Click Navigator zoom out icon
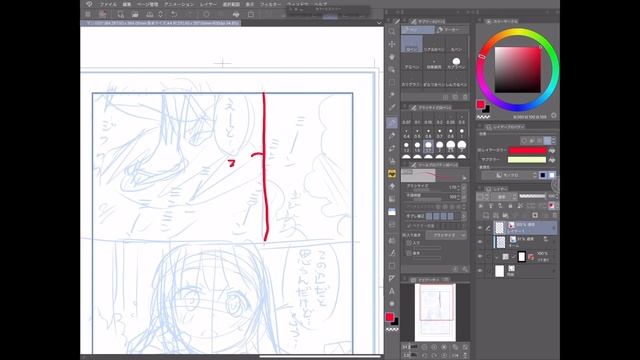The height and width of the screenshot is (360, 640). click(424, 347)
